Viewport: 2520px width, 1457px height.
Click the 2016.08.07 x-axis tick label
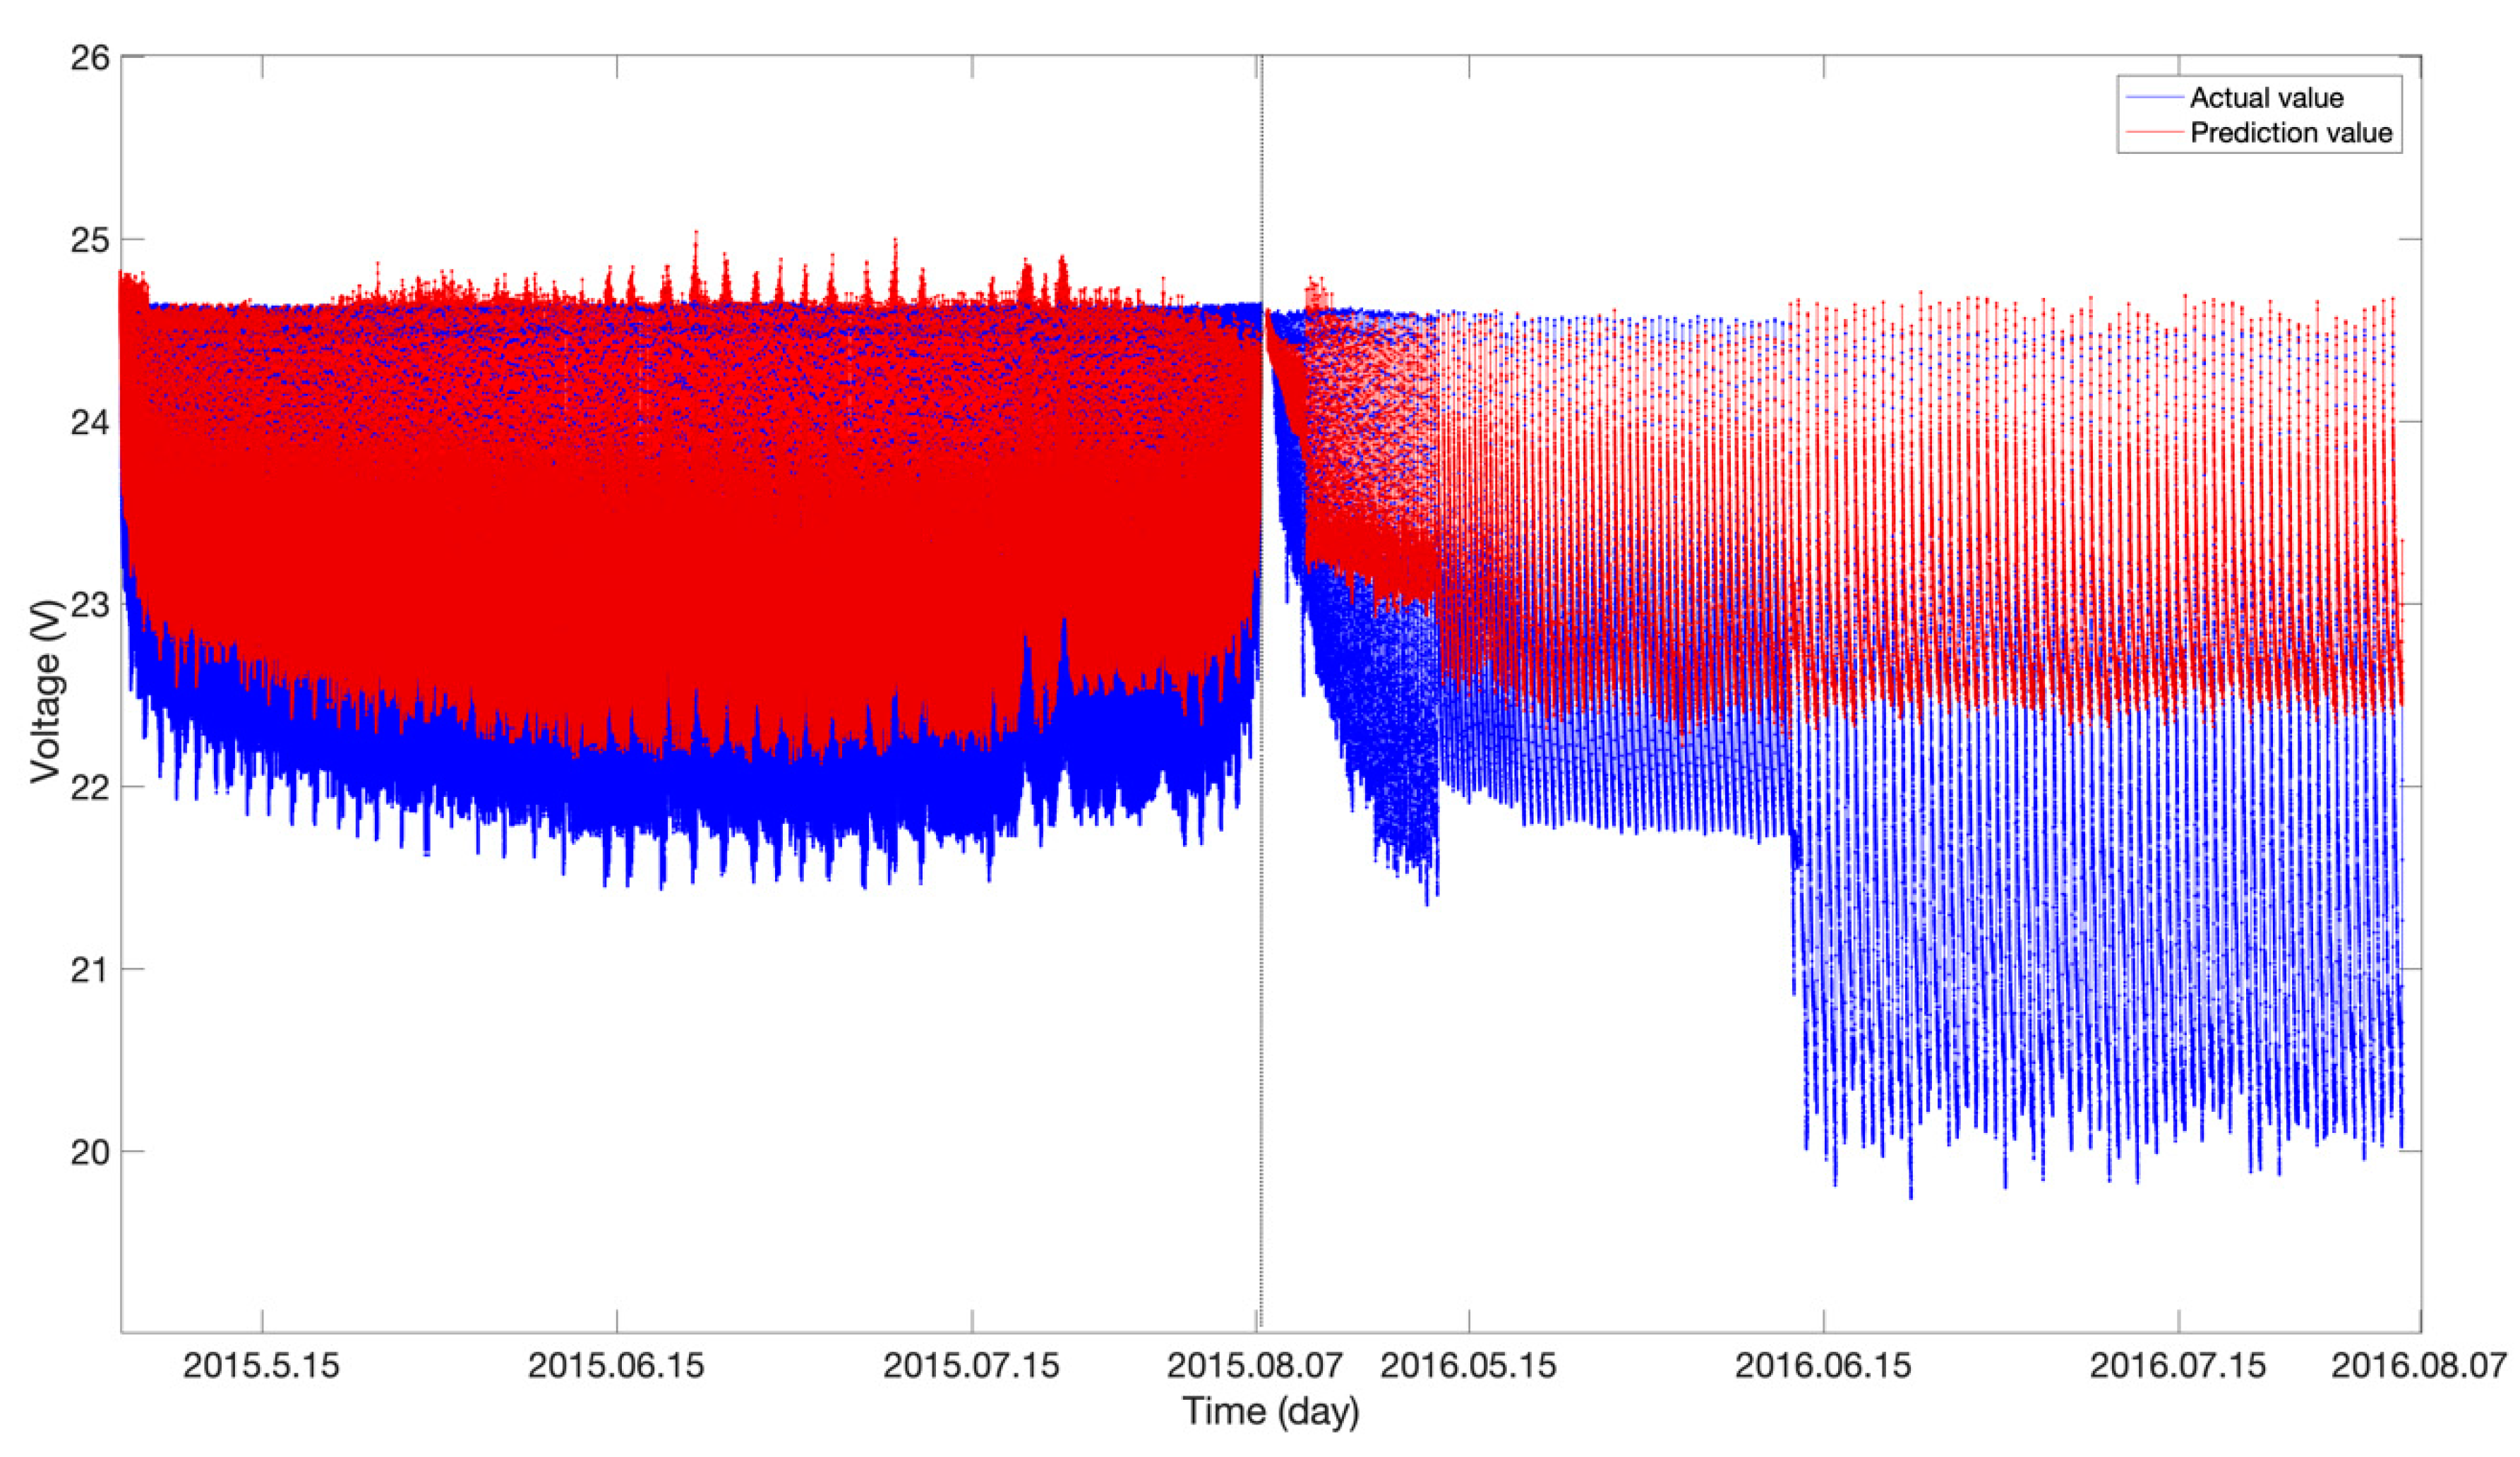[2419, 1366]
